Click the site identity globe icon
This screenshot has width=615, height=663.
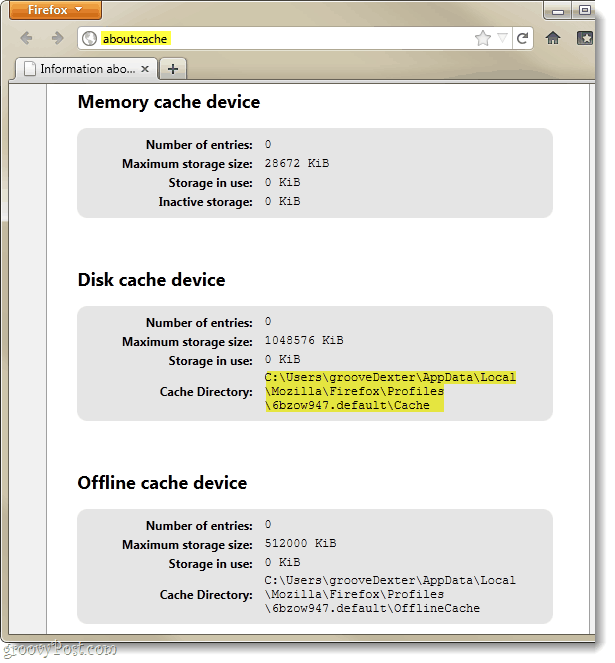(x=89, y=39)
